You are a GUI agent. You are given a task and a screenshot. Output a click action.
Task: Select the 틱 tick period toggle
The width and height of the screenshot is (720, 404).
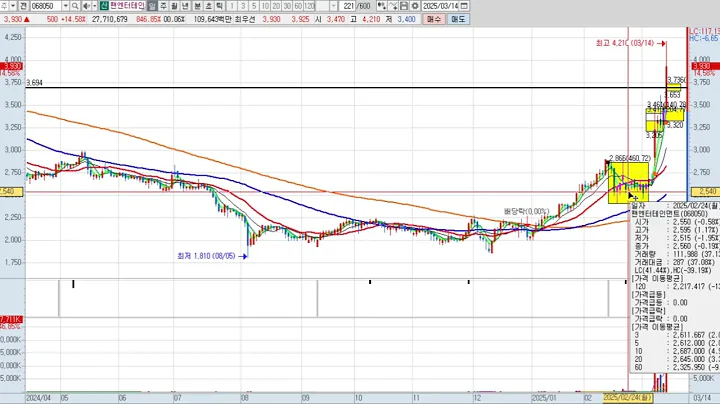coord(219,6)
